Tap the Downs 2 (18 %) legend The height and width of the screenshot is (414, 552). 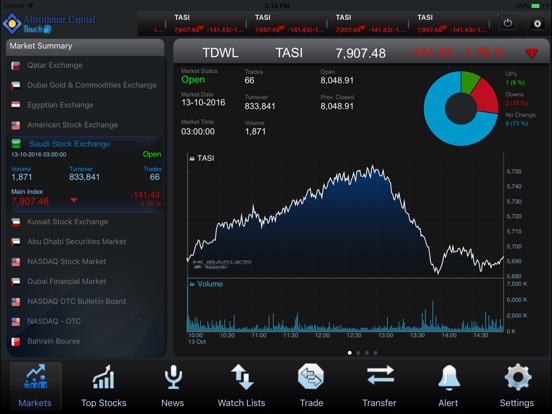click(517, 99)
